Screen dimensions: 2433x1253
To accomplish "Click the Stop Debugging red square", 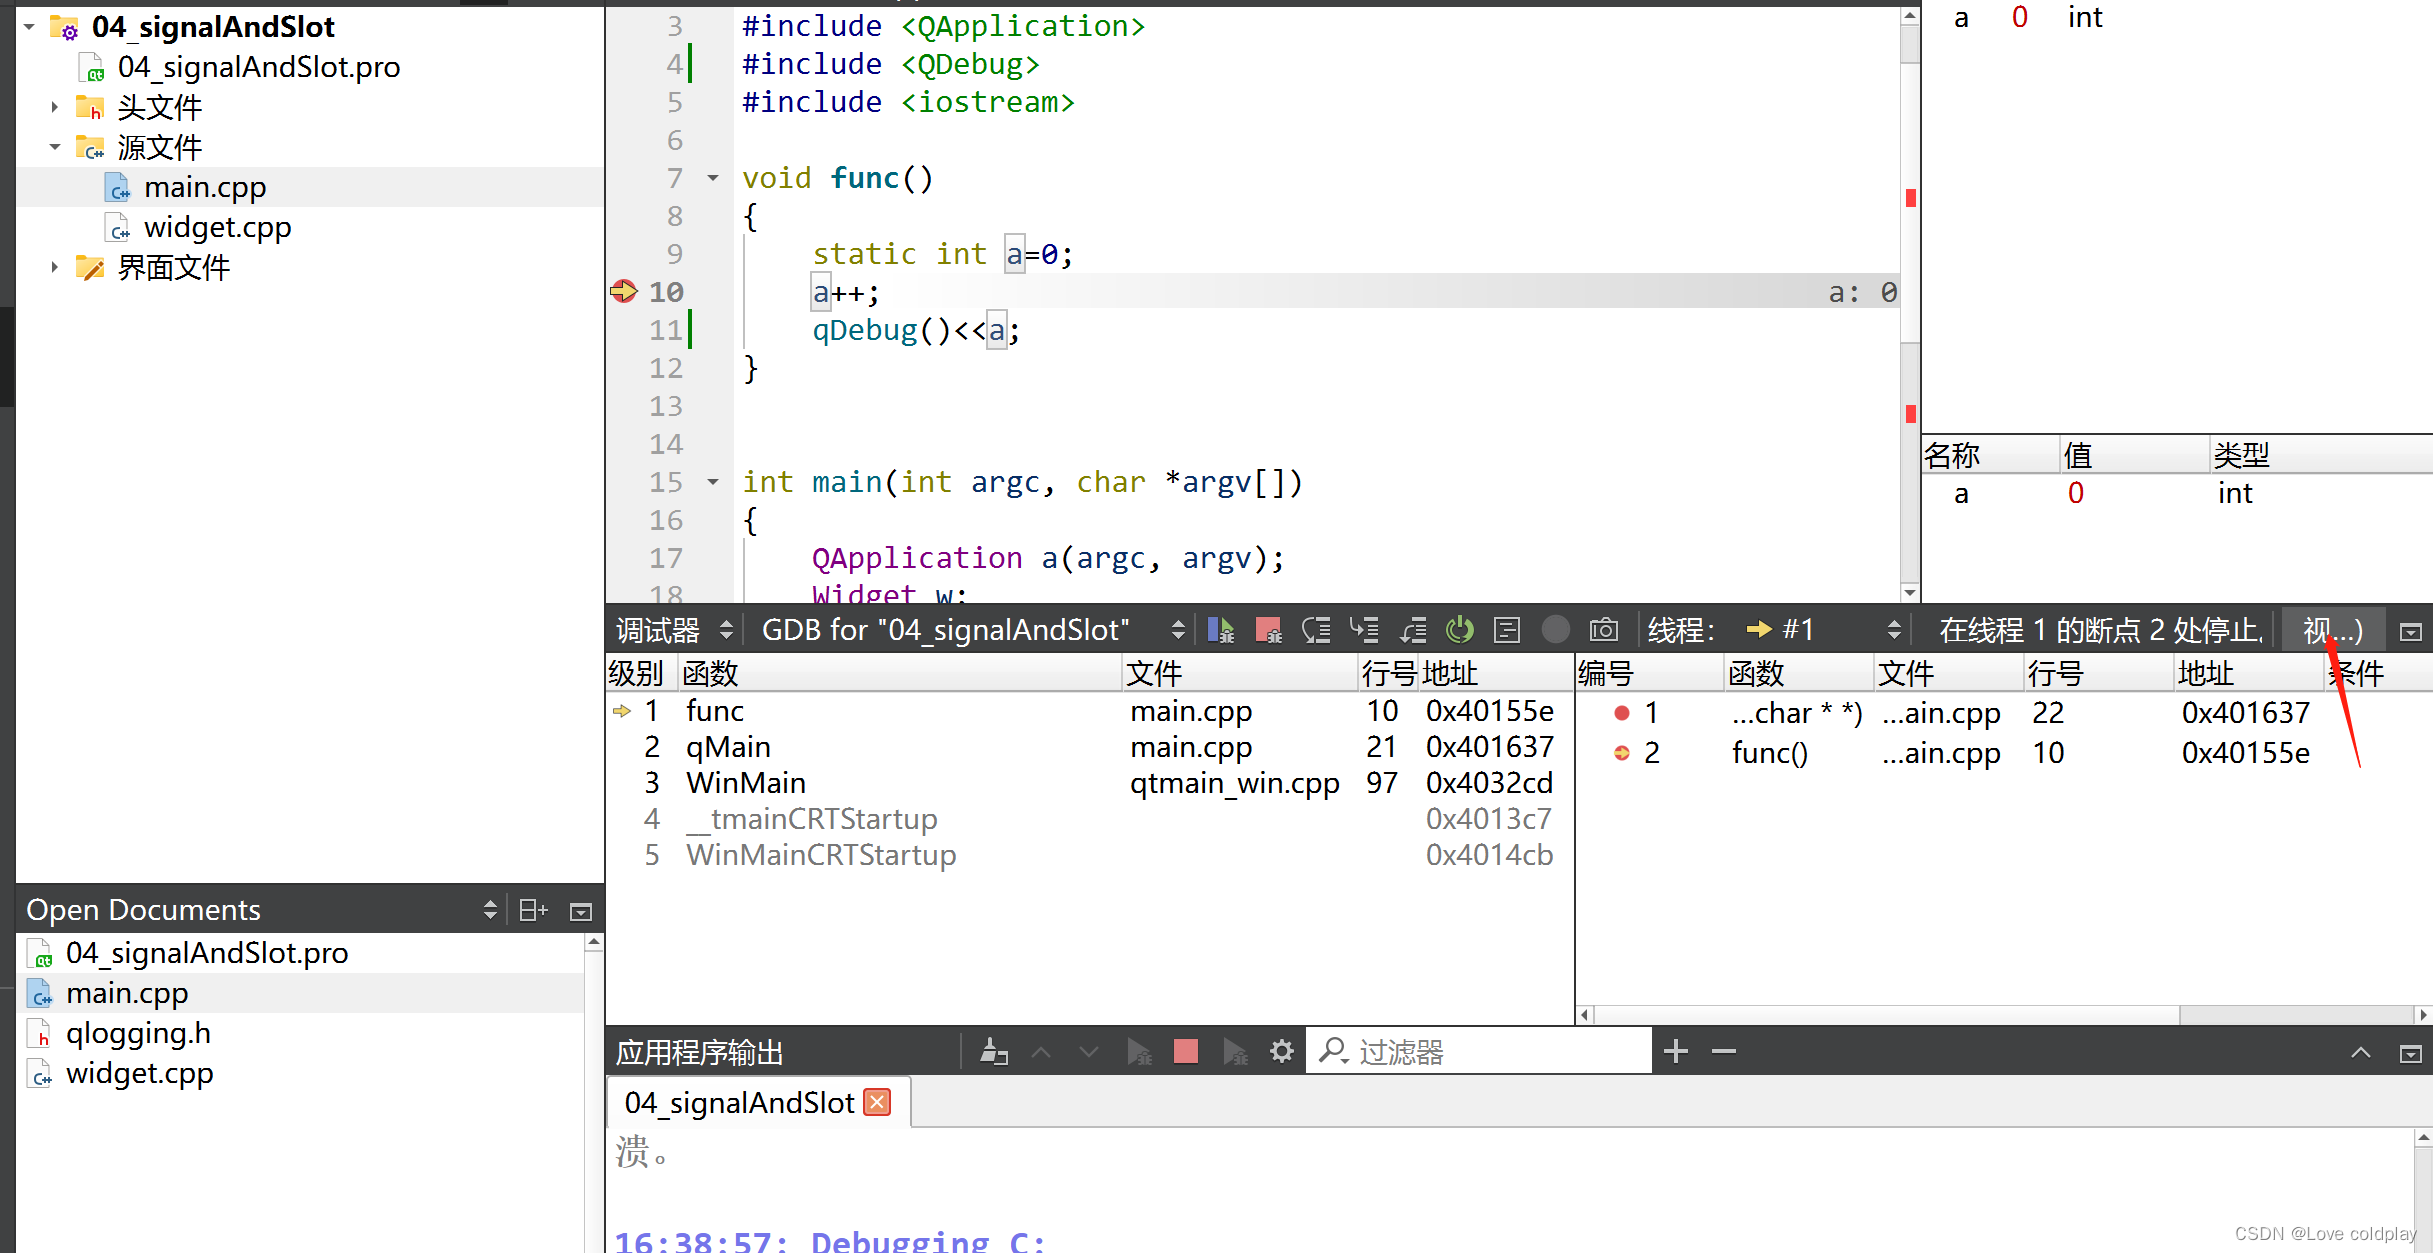I will pyautogui.click(x=1185, y=1050).
